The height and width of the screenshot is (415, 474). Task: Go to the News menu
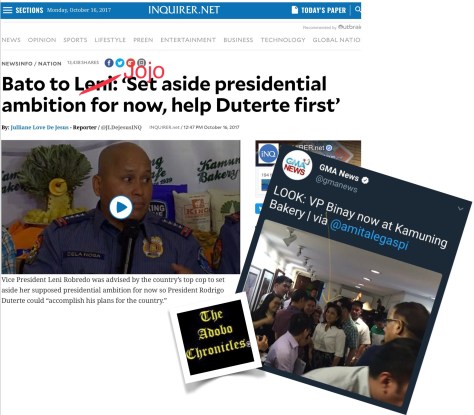11,40
